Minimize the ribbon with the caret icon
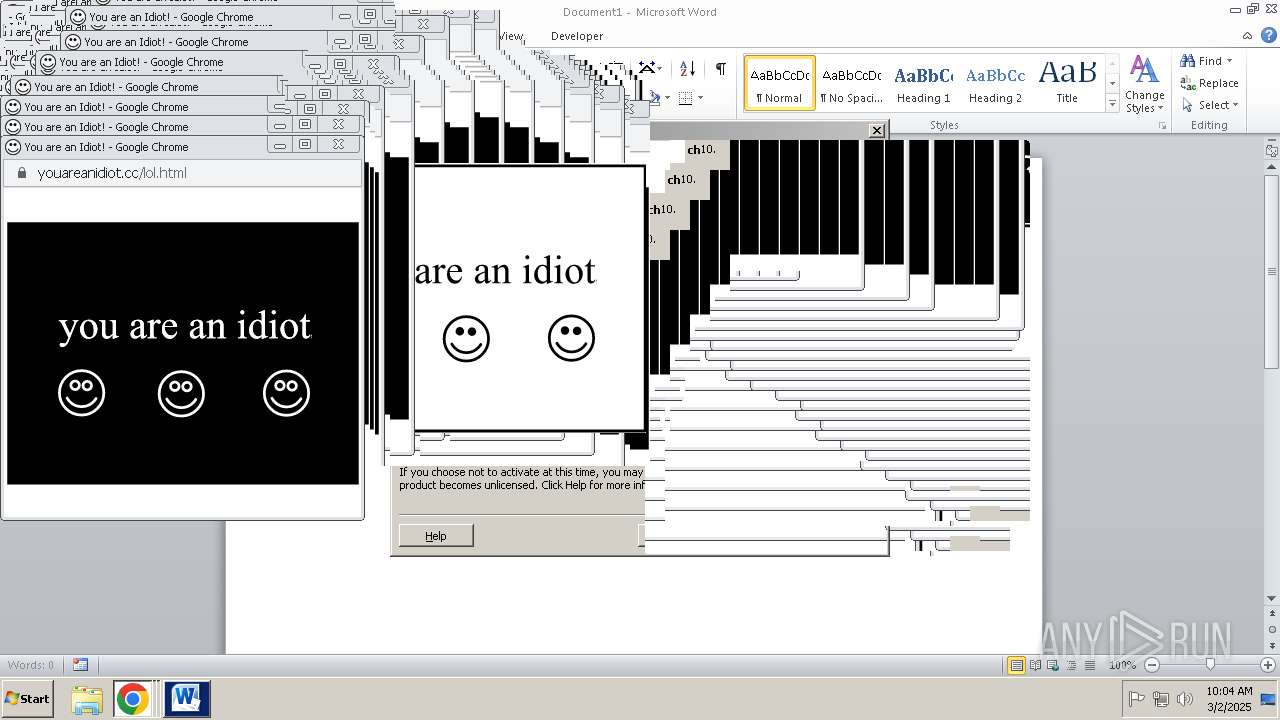This screenshot has height=720, width=1280. (x=1249, y=35)
